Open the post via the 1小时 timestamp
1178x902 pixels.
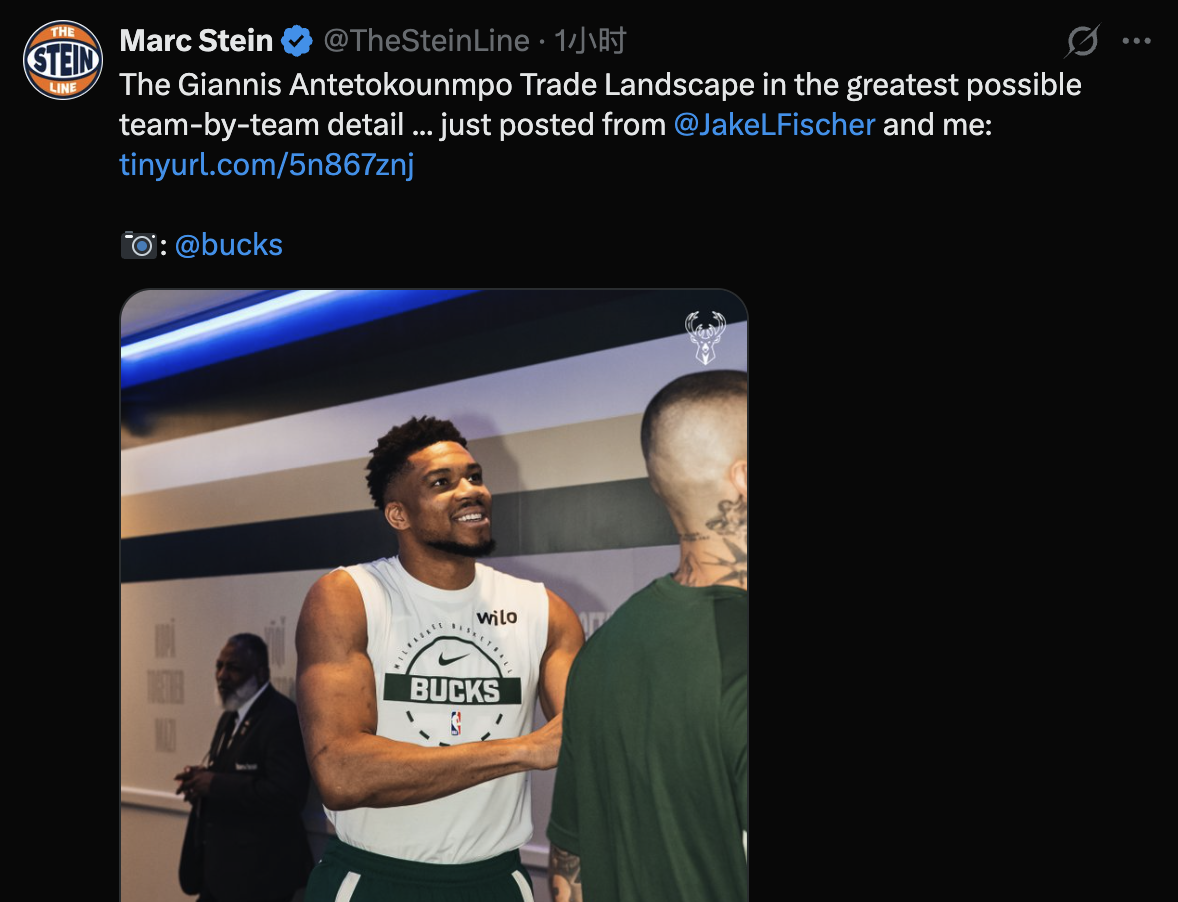(590, 41)
